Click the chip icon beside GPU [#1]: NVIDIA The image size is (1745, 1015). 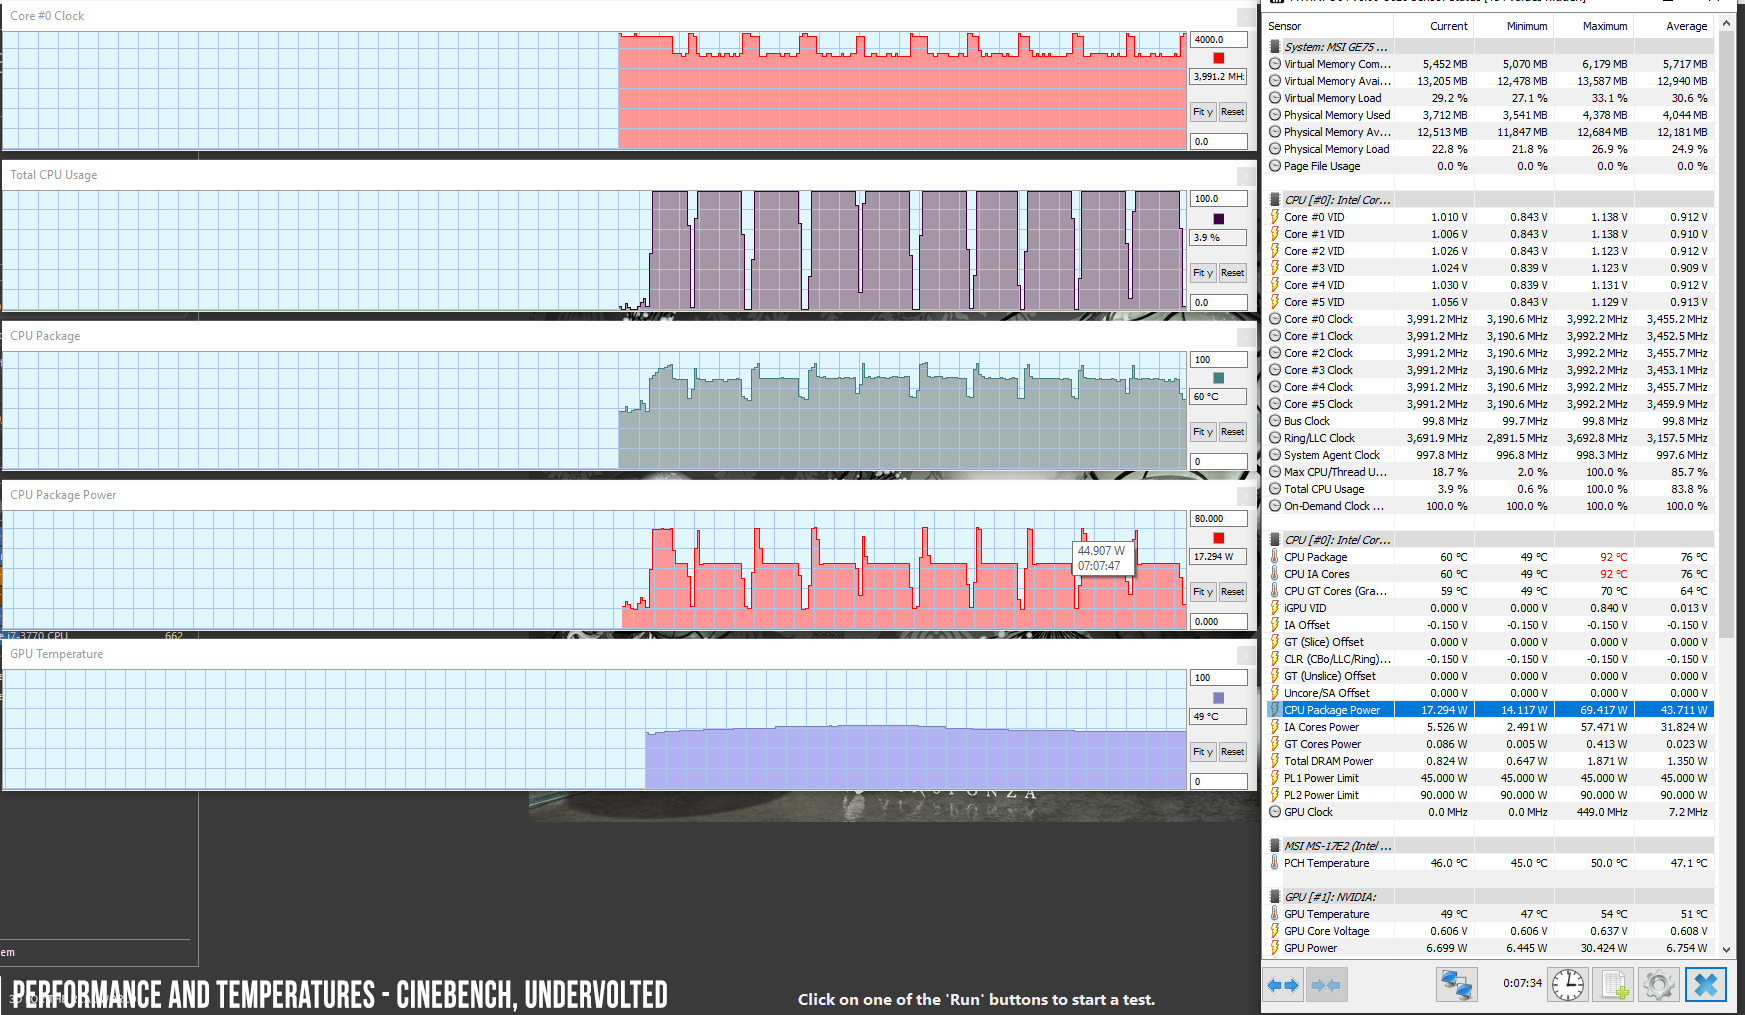pyautogui.click(x=1275, y=897)
